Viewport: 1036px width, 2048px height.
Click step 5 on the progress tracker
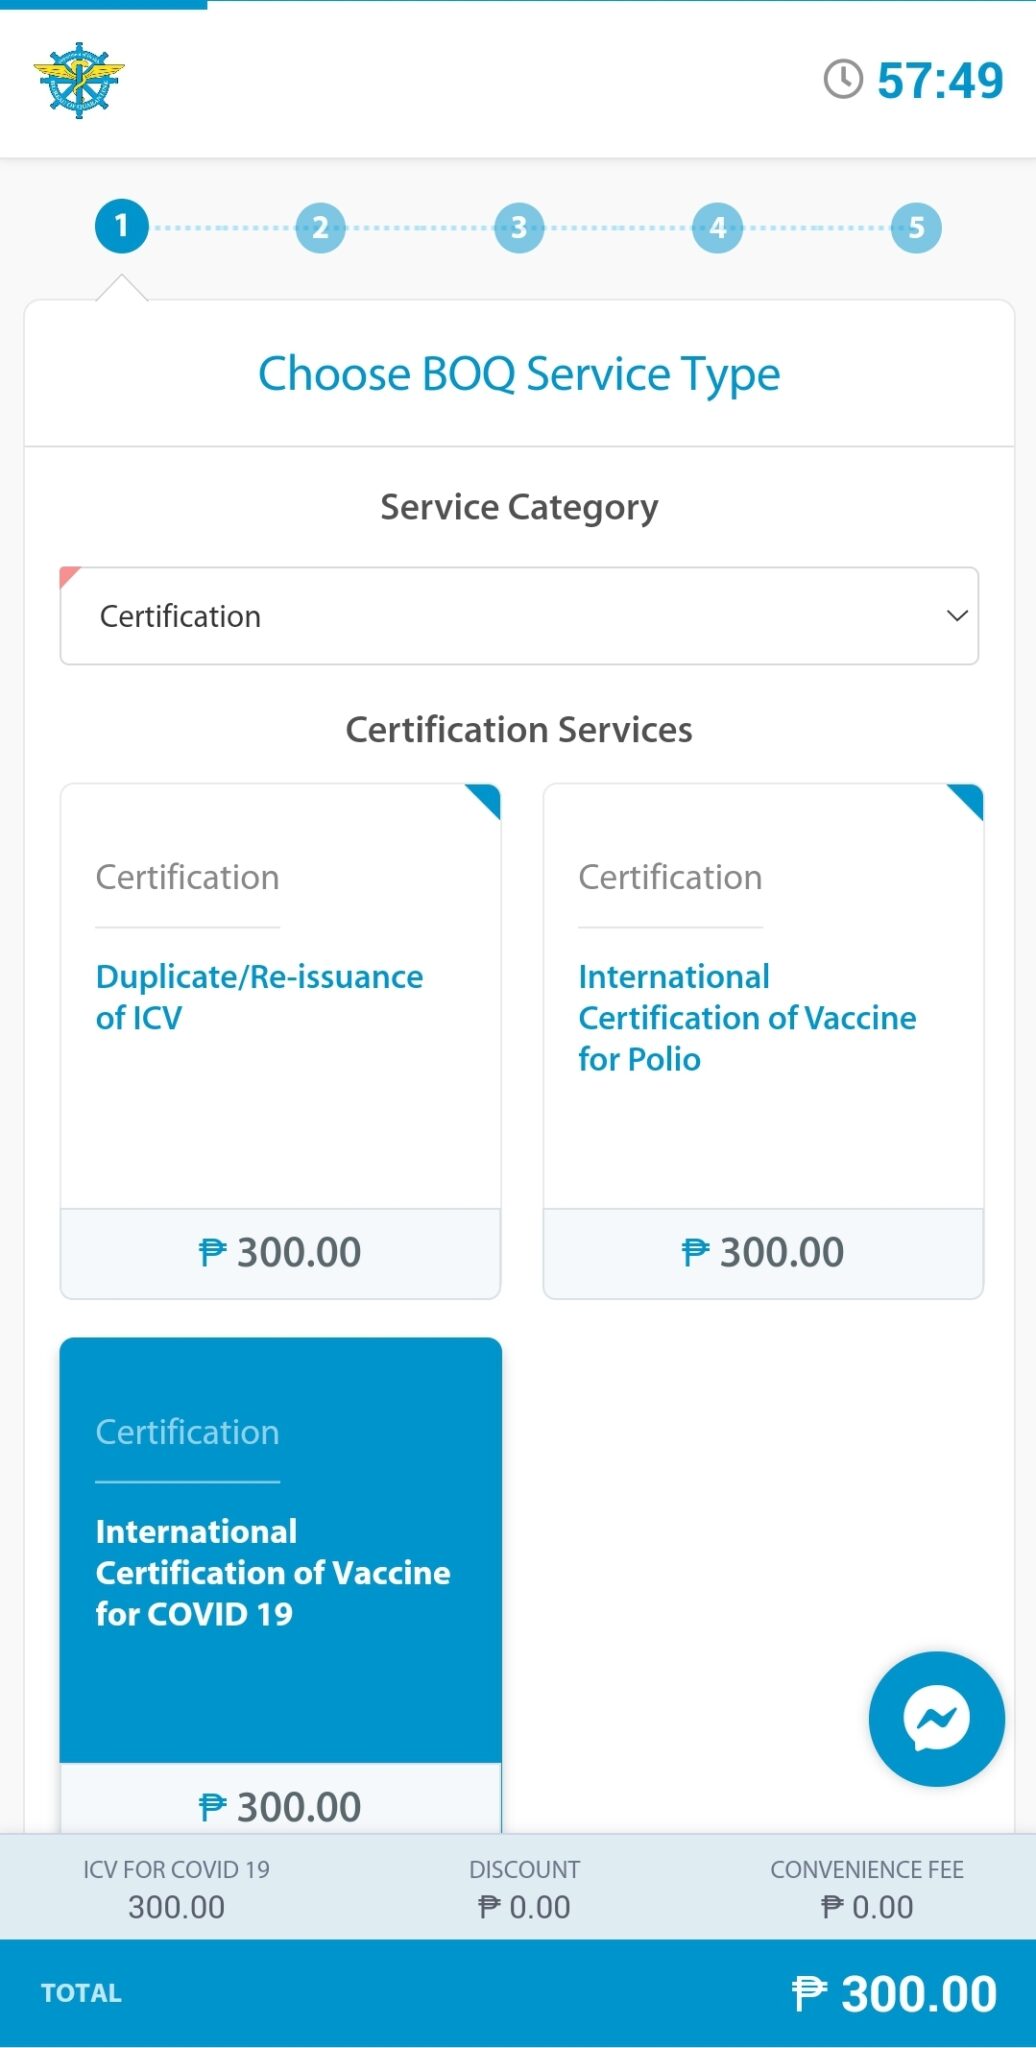click(x=916, y=227)
